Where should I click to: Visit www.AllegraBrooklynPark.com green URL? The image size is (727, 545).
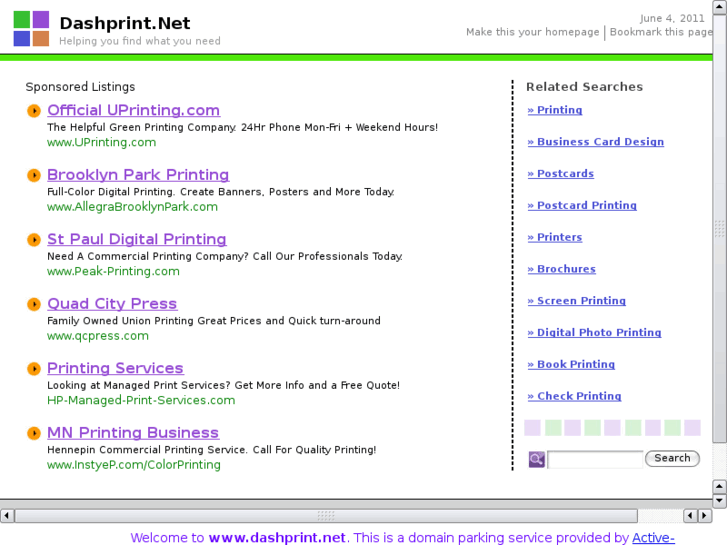[x=132, y=207]
